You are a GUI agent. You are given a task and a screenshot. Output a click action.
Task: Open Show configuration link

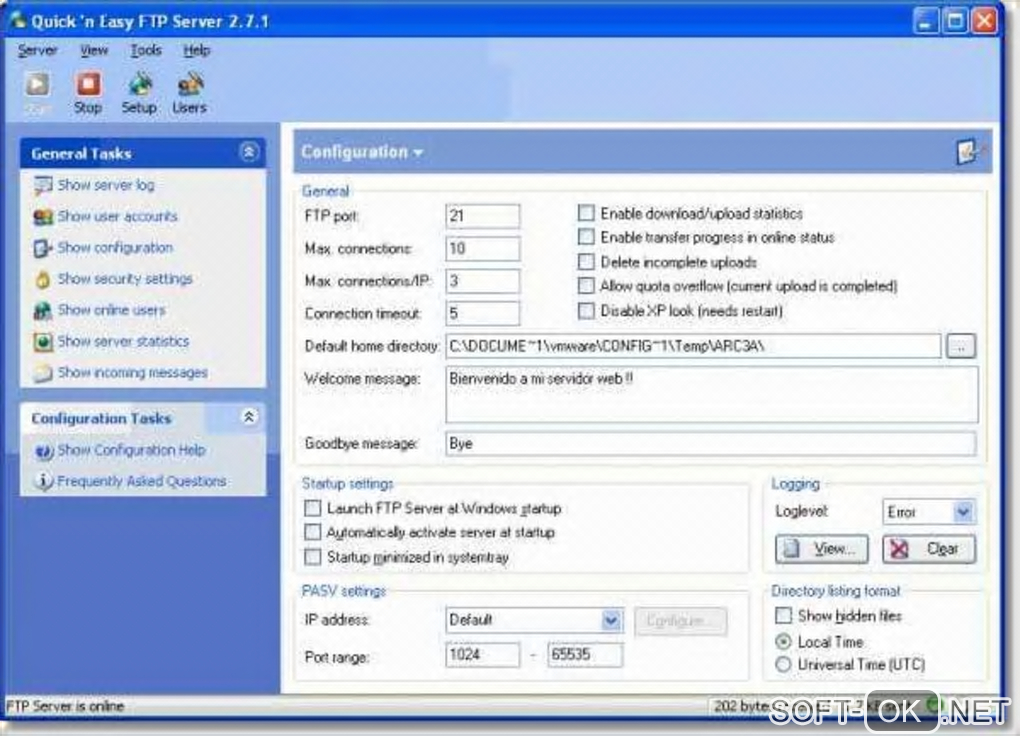click(x=115, y=248)
